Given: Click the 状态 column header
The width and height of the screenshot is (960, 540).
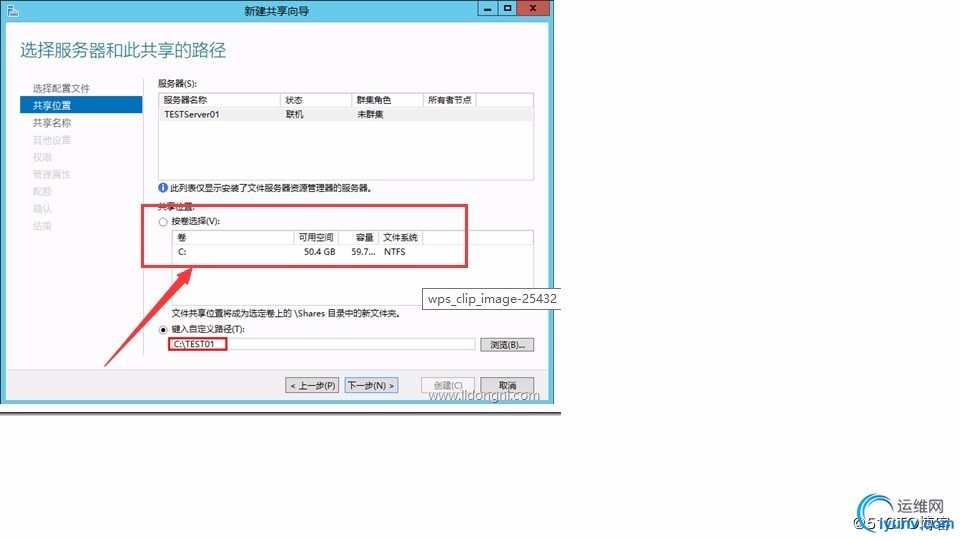Looking at the screenshot, I should (x=316, y=100).
